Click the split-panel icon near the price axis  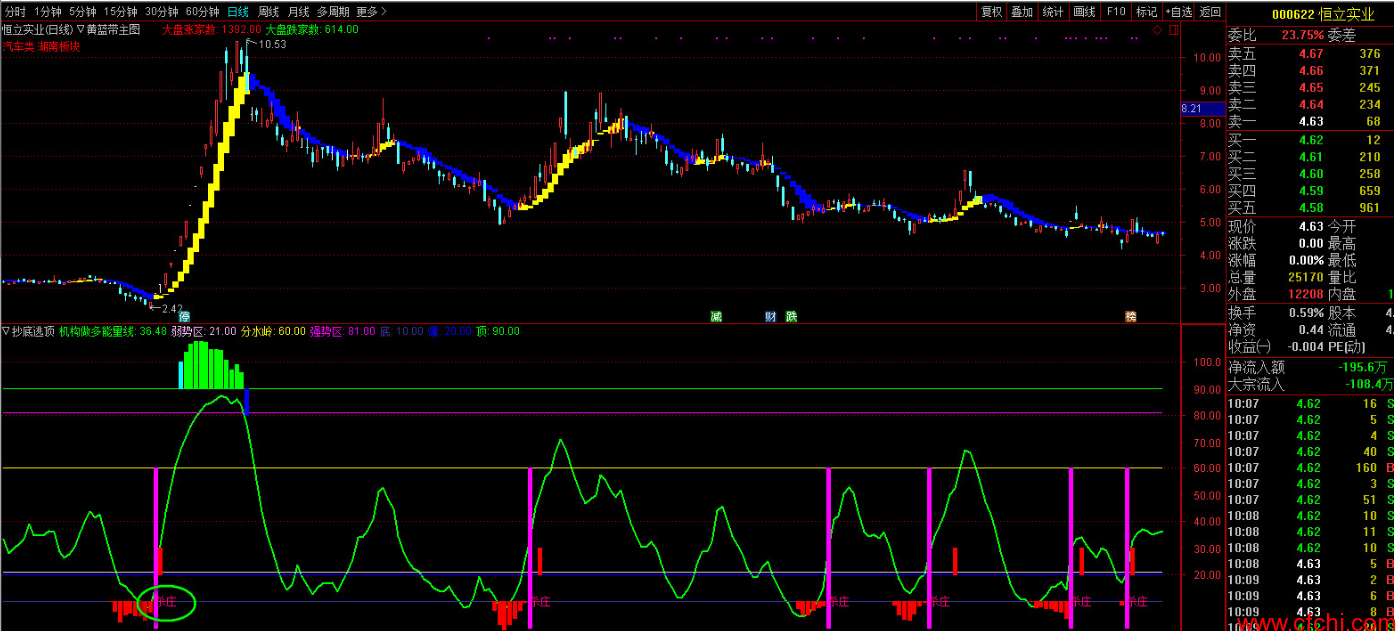[1173, 30]
